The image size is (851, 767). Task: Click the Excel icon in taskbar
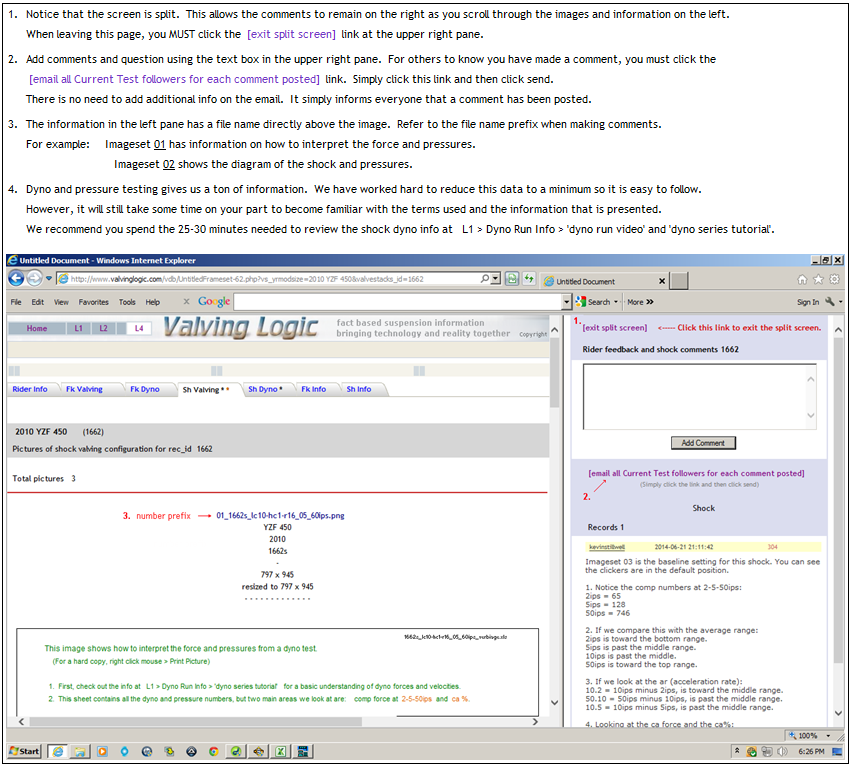[x=282, y=751]
